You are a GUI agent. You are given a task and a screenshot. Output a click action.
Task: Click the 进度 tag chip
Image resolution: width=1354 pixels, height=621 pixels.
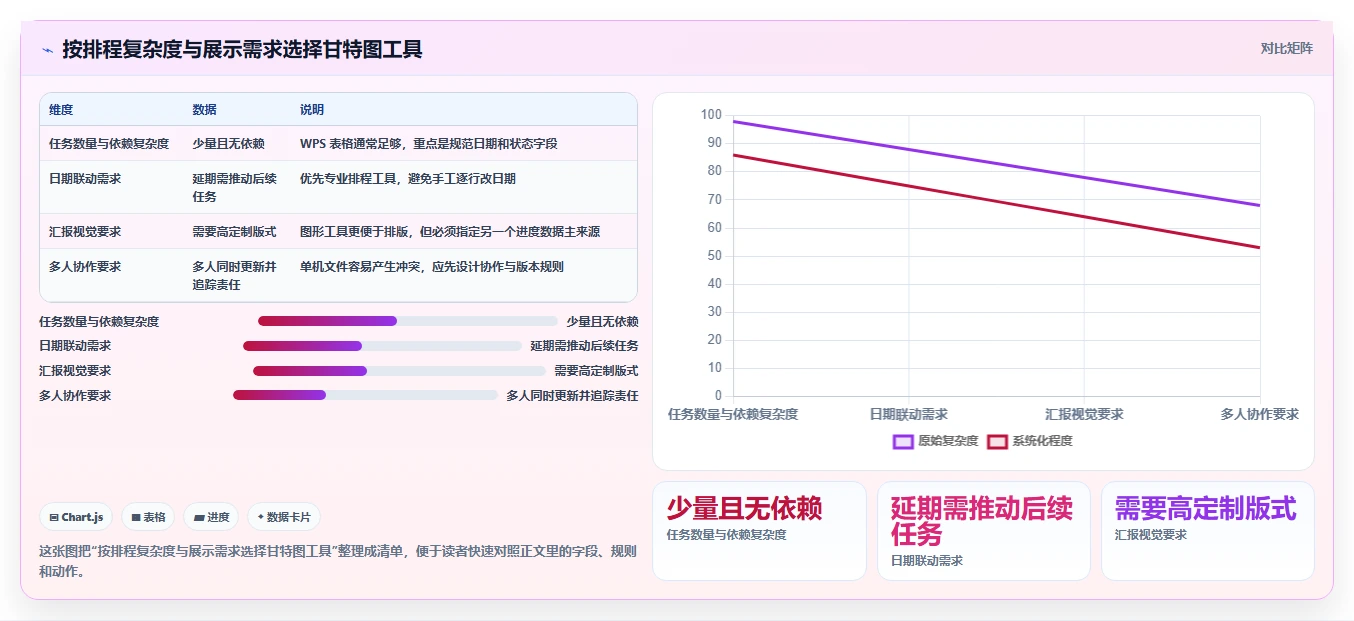coord(211,517)
